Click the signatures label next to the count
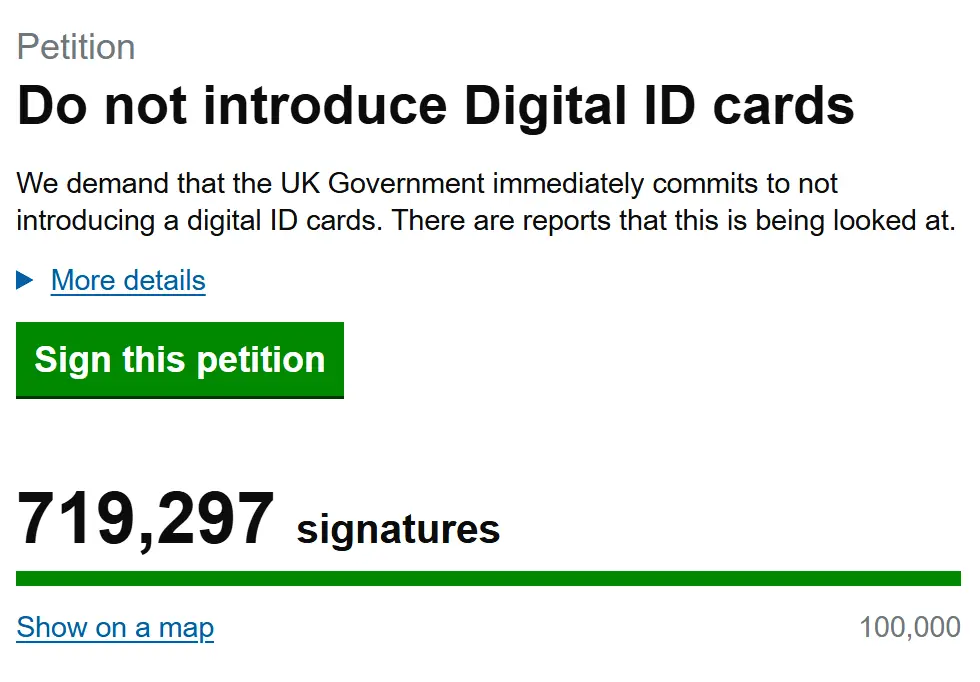 tap(396, 528)
